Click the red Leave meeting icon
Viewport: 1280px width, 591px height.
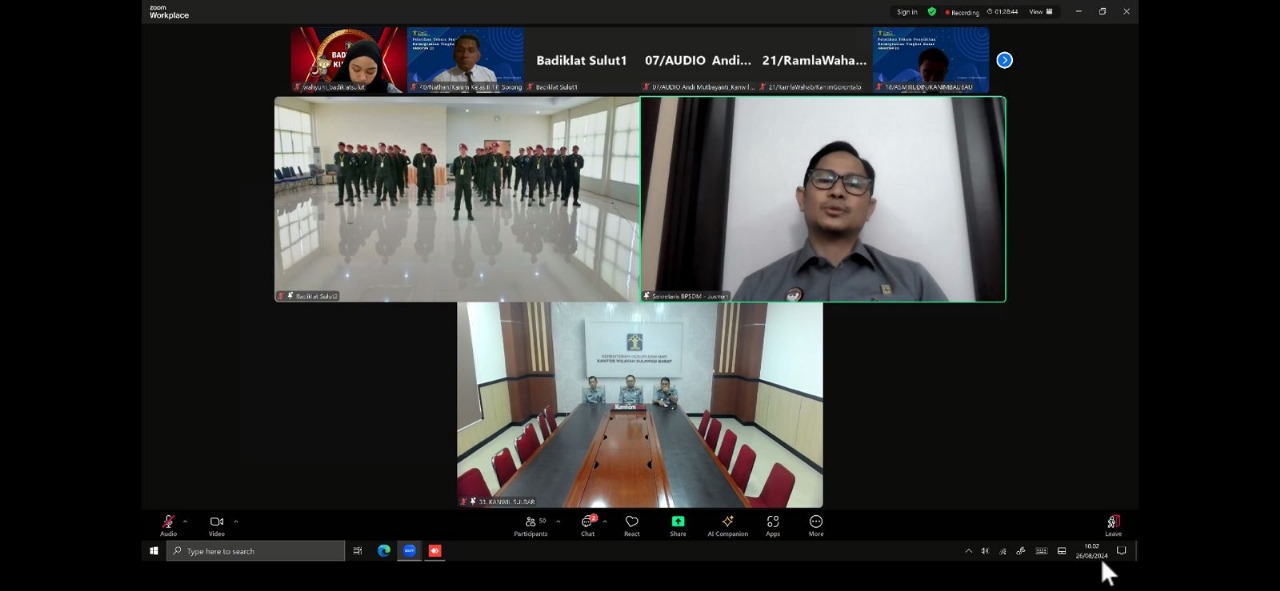tap(1113, 522)
